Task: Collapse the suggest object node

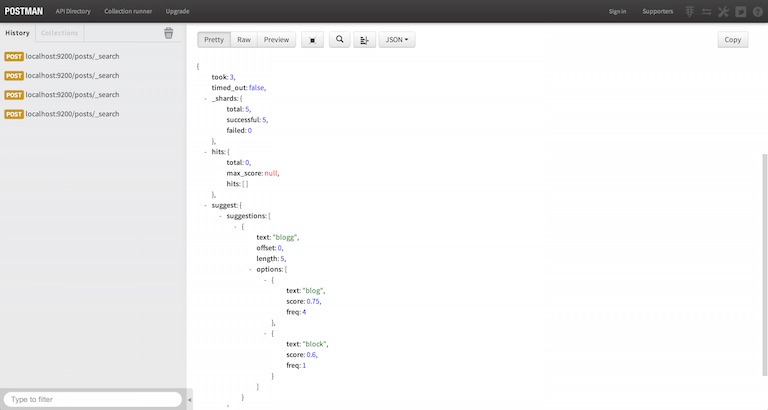Action: [x=204, y=205]
